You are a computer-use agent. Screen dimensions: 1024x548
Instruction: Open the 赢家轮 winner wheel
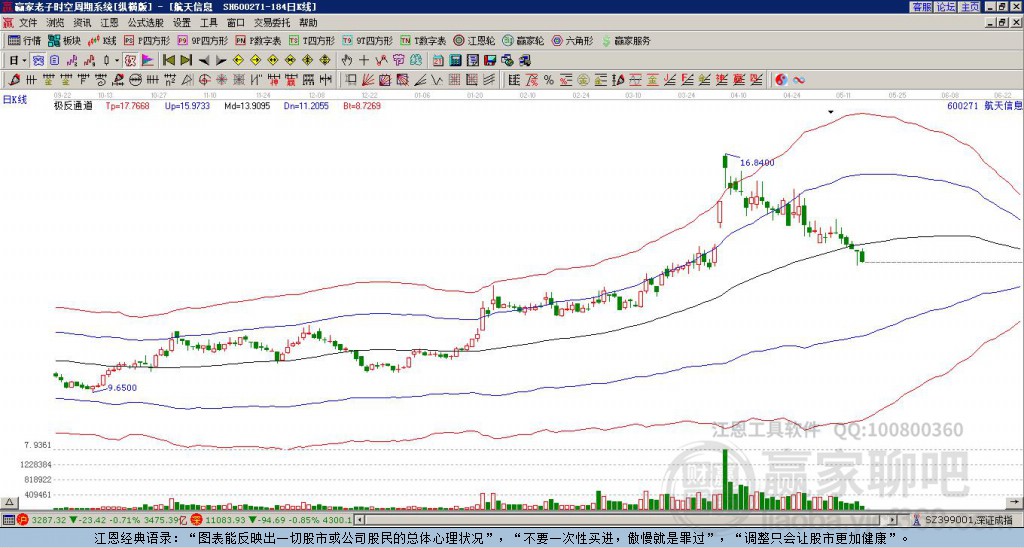point(523,41)
